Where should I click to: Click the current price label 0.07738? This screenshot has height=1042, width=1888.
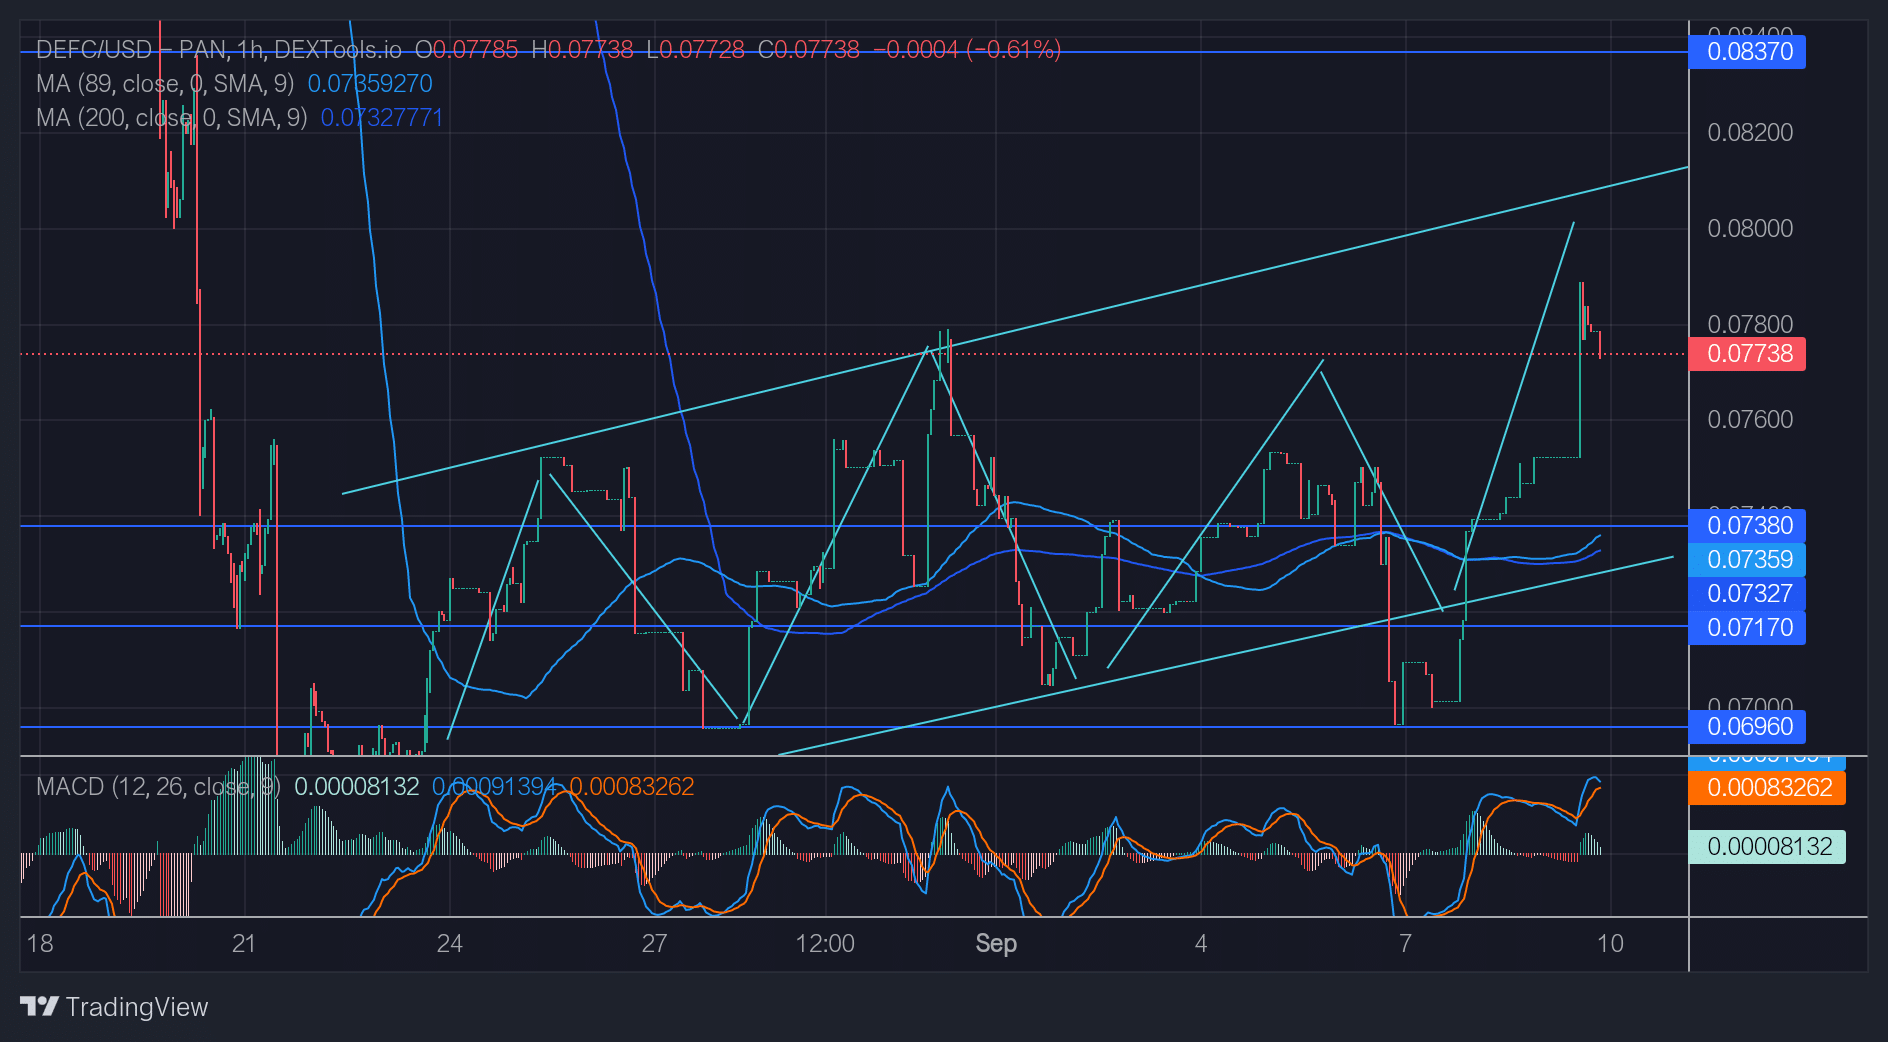tap(1747, 353)
